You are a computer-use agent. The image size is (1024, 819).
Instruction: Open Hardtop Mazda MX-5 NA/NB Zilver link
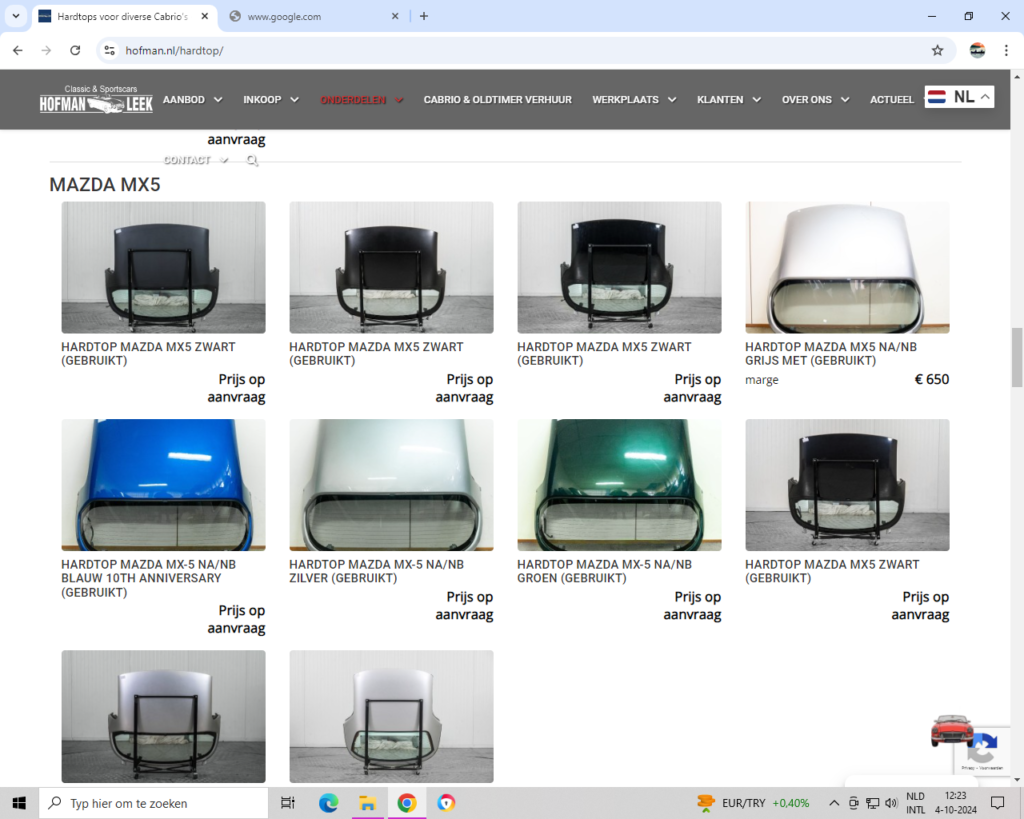[376, 571]
